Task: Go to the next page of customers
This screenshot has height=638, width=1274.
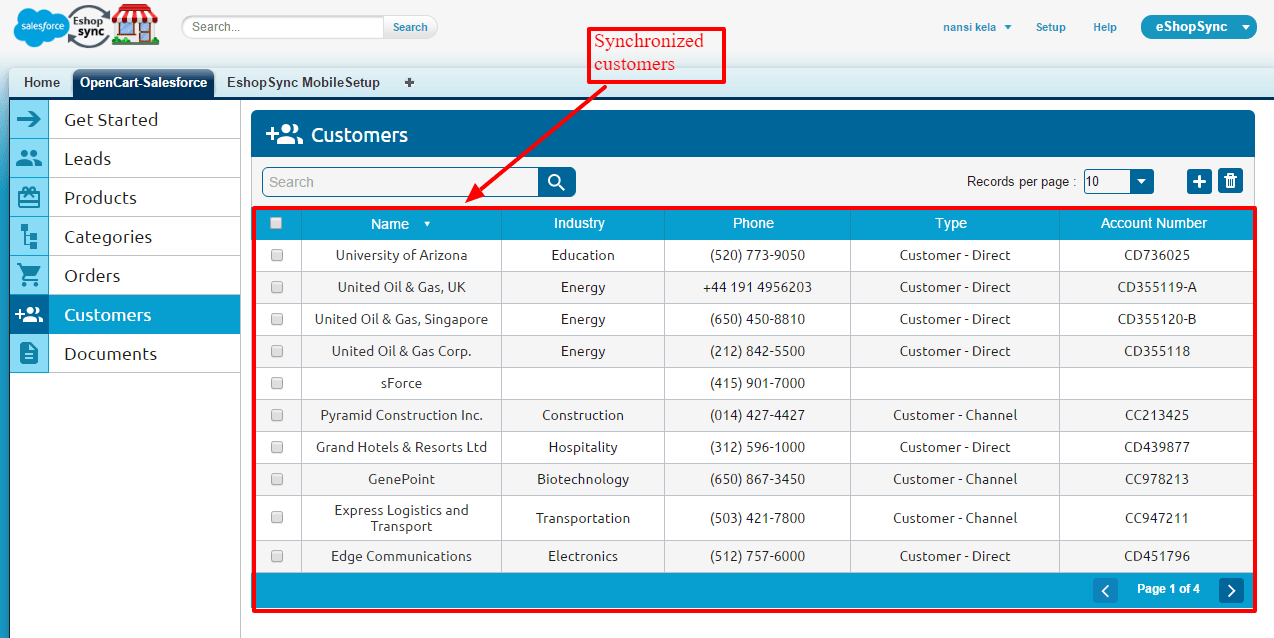Action: [x=1231, y=591]
